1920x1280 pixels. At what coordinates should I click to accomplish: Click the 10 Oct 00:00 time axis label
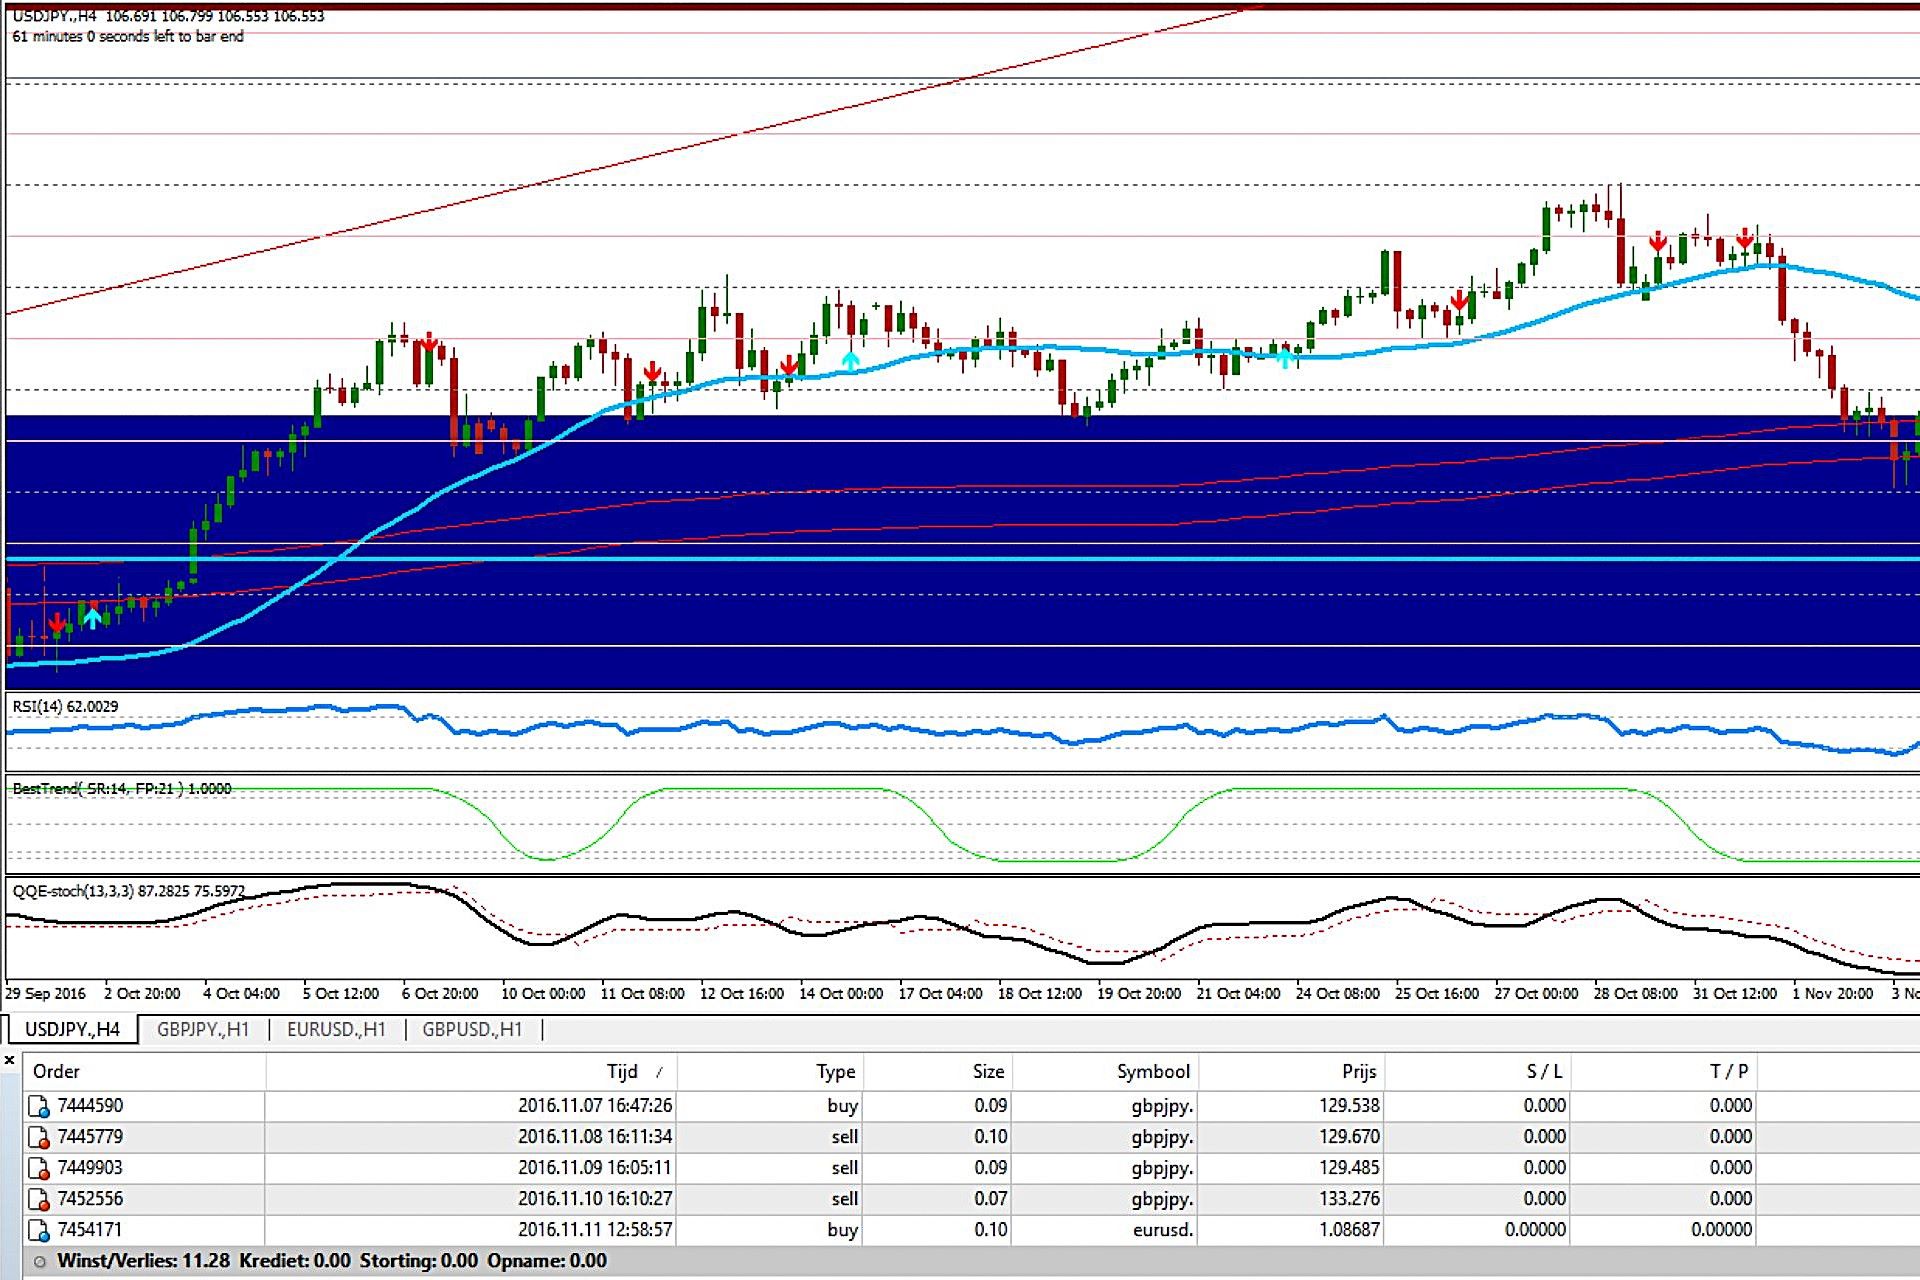coord(542,993)
